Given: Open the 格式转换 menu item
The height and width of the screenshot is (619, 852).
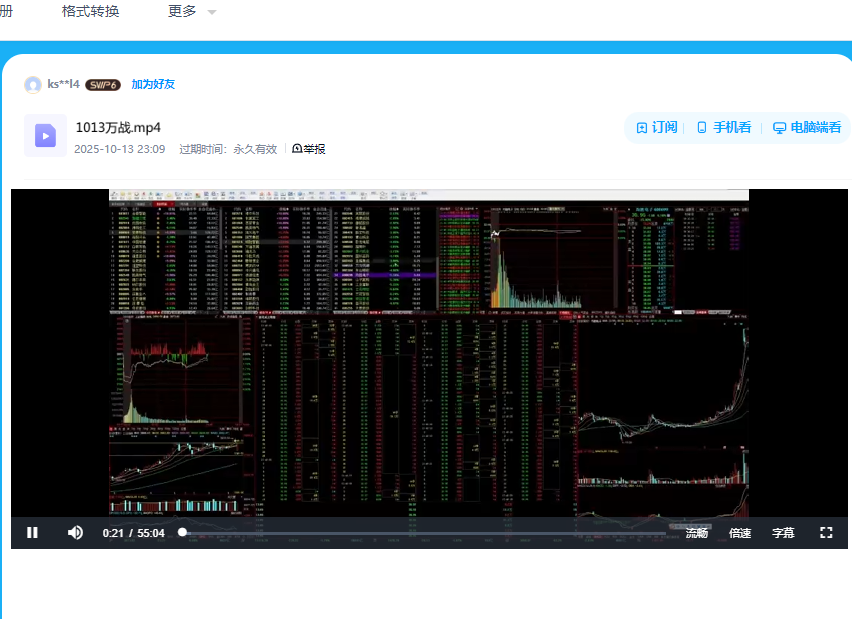Looking at the screenshot, I should 90,11.
